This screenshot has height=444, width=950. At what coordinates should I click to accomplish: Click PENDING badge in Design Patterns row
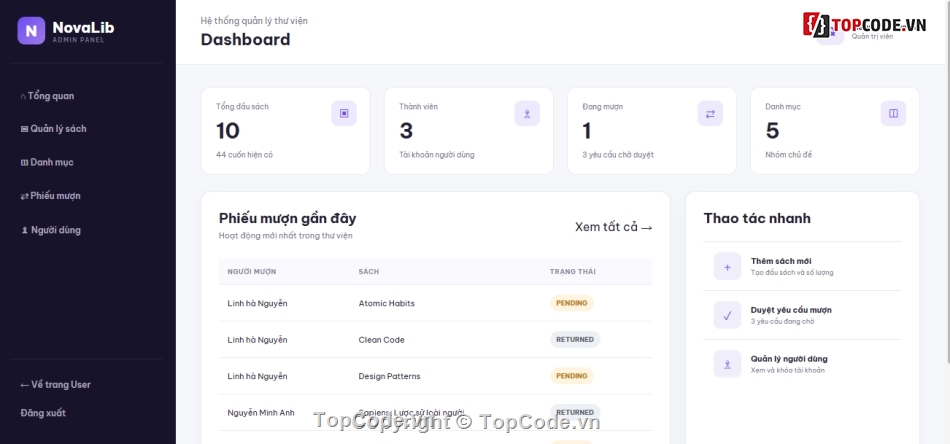pyautogui.click(x=571, y=376)
